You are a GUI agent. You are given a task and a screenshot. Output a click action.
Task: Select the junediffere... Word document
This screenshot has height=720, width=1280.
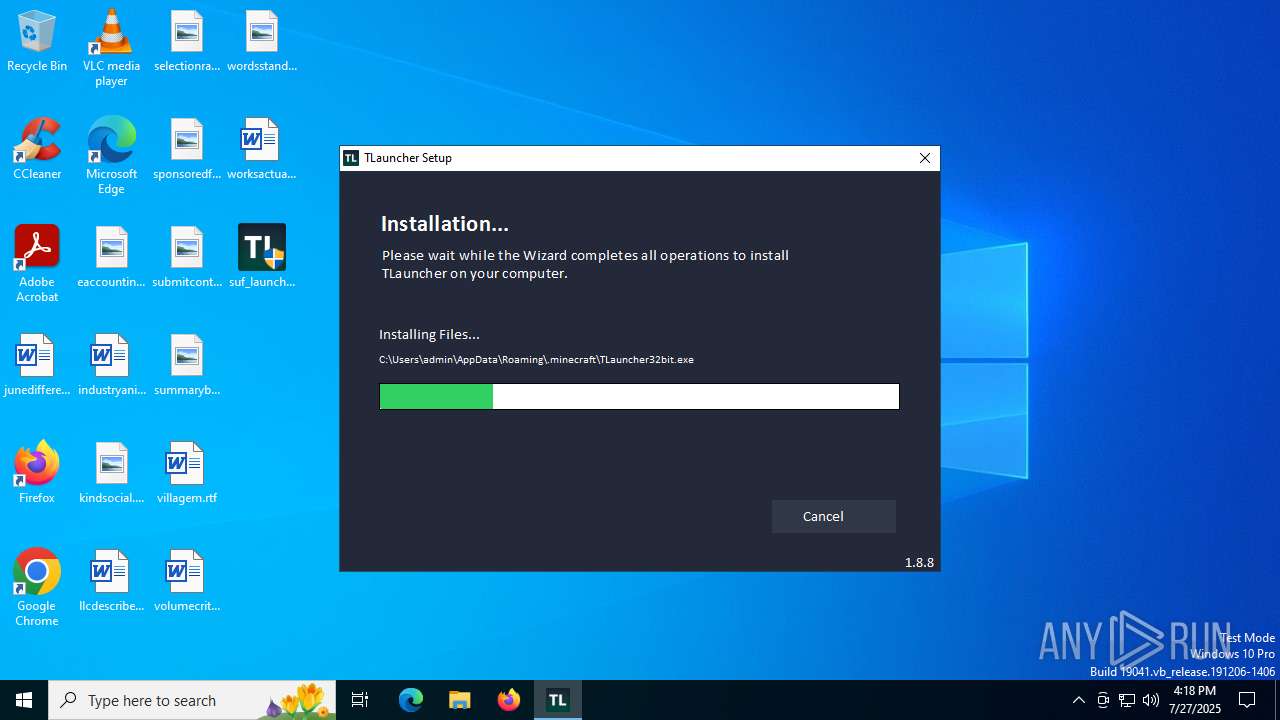point(37,366)
